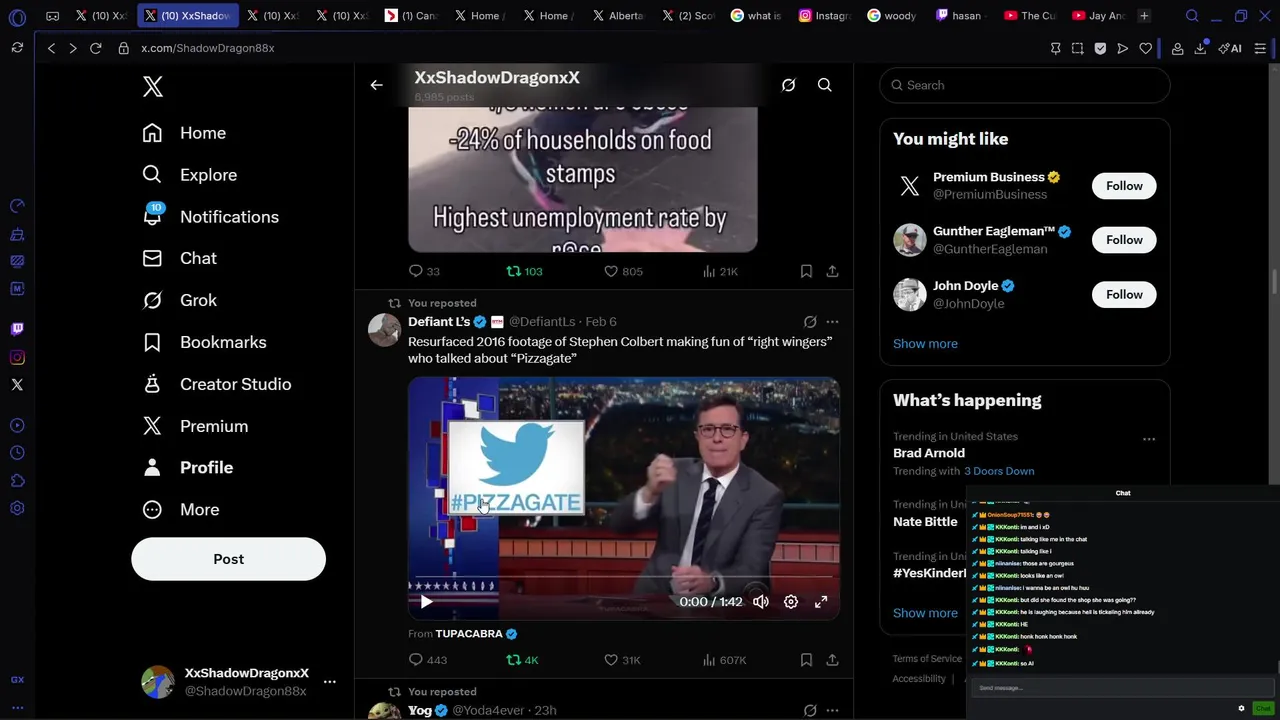Bookmark the Defiant L's post

[806, 660]
